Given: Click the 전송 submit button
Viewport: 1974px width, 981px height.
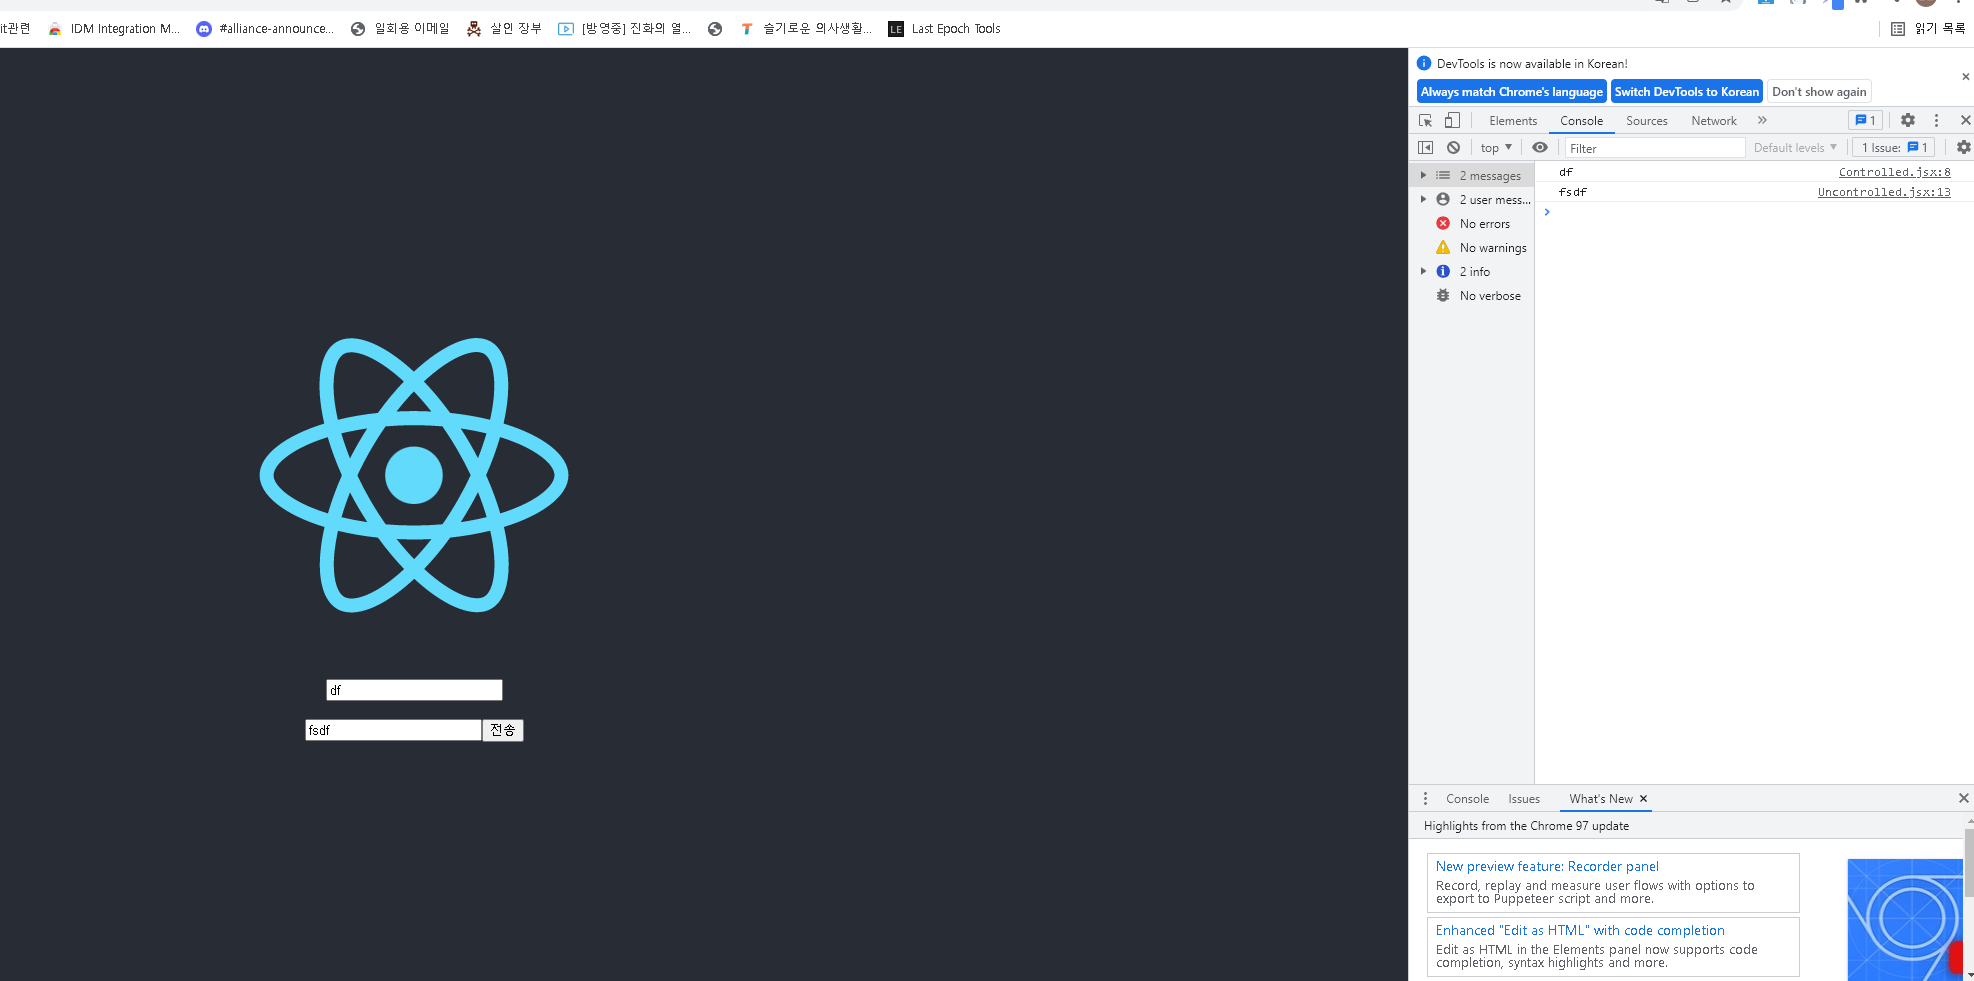Looking at the screenshot, I should (503, 730).
